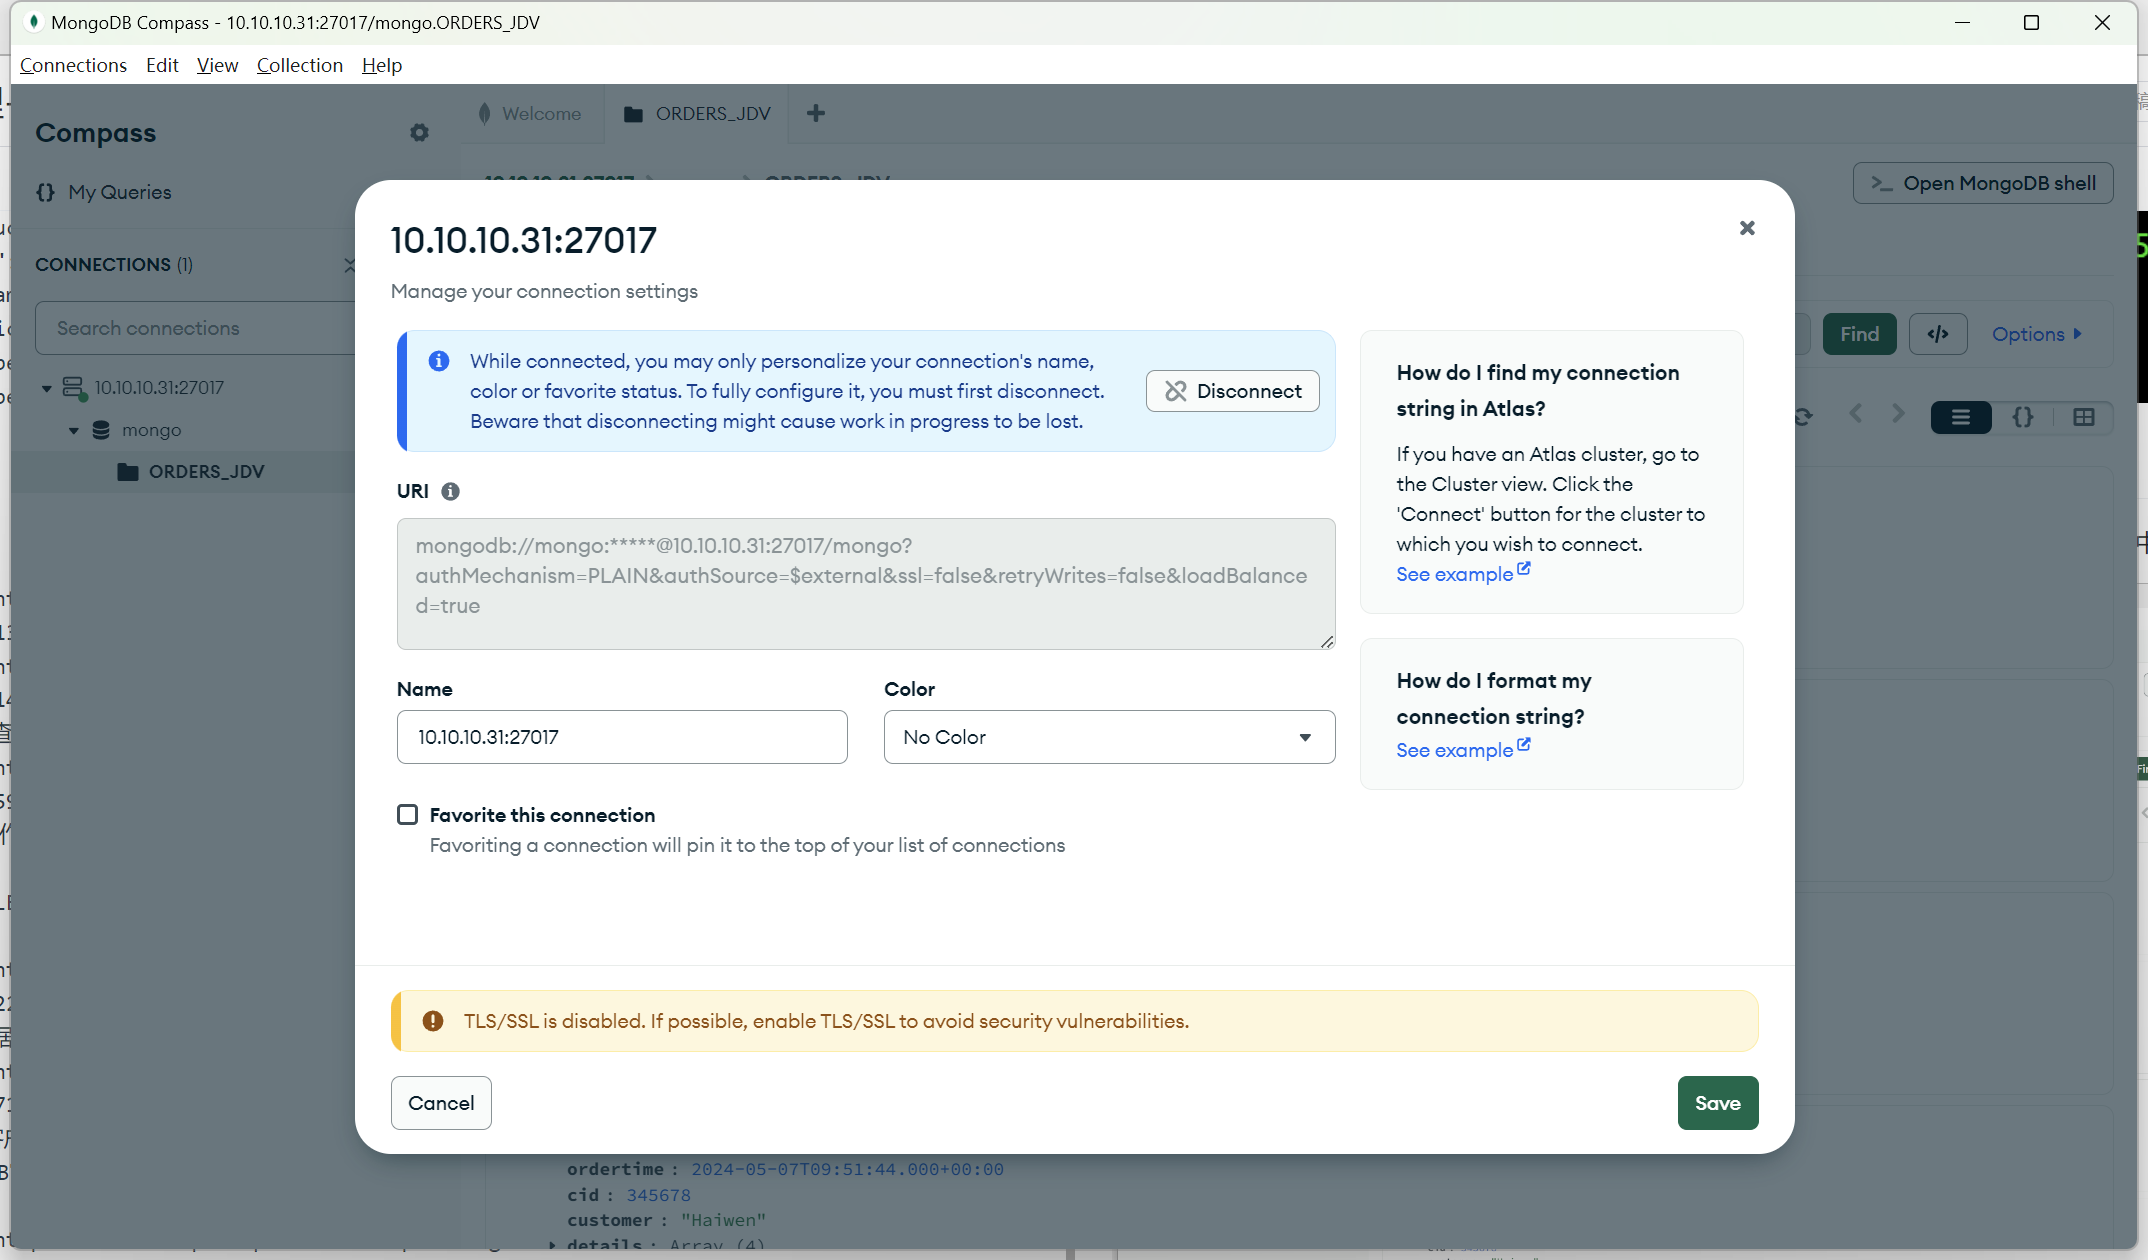Click the 10.10.10.31:27017 server icon in sidebar

(74, 388)
